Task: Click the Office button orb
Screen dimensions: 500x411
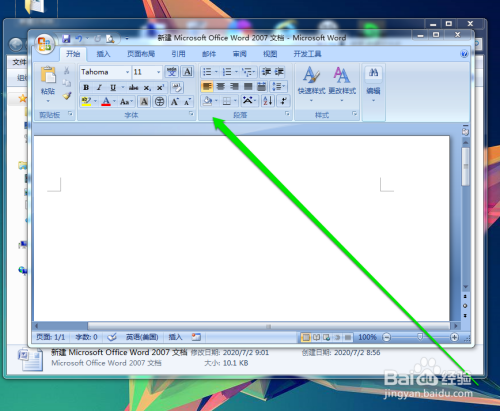Action: [x=45, y=44]
